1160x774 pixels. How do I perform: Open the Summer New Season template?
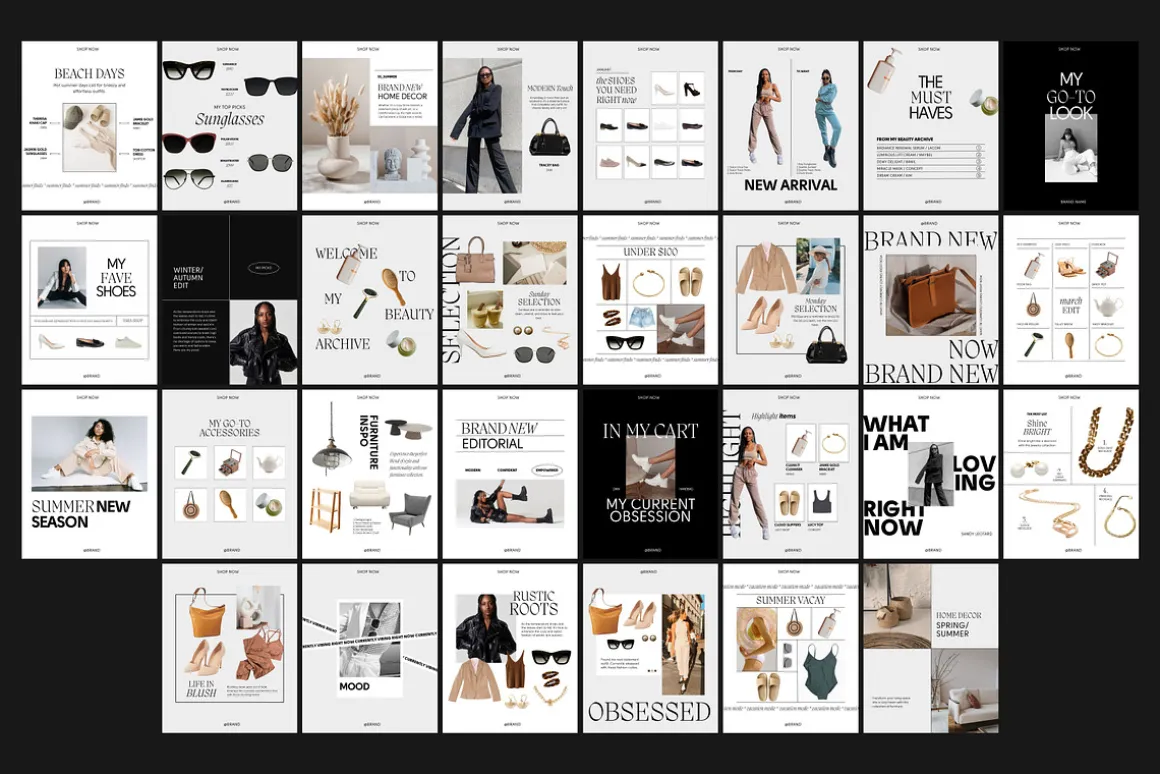[x=89, y=474]
